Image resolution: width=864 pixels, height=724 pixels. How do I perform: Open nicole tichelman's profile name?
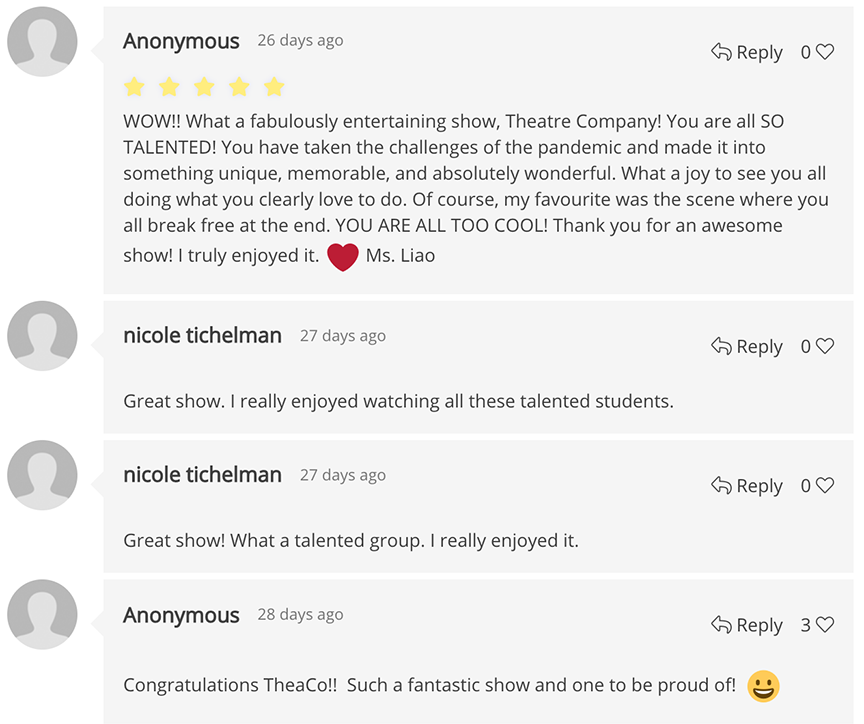(202, 335)
